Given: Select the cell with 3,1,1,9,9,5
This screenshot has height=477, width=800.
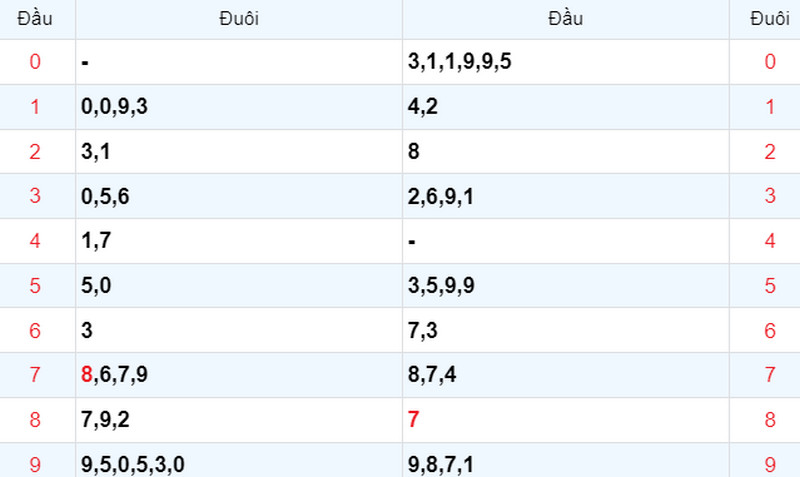Looking at the screenshot, I should tap(460, 62).
